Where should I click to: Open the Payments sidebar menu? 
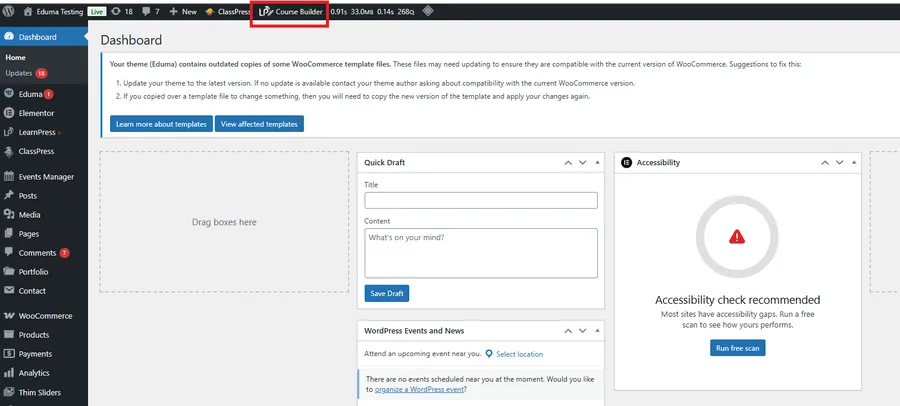[x=44, y=354]
